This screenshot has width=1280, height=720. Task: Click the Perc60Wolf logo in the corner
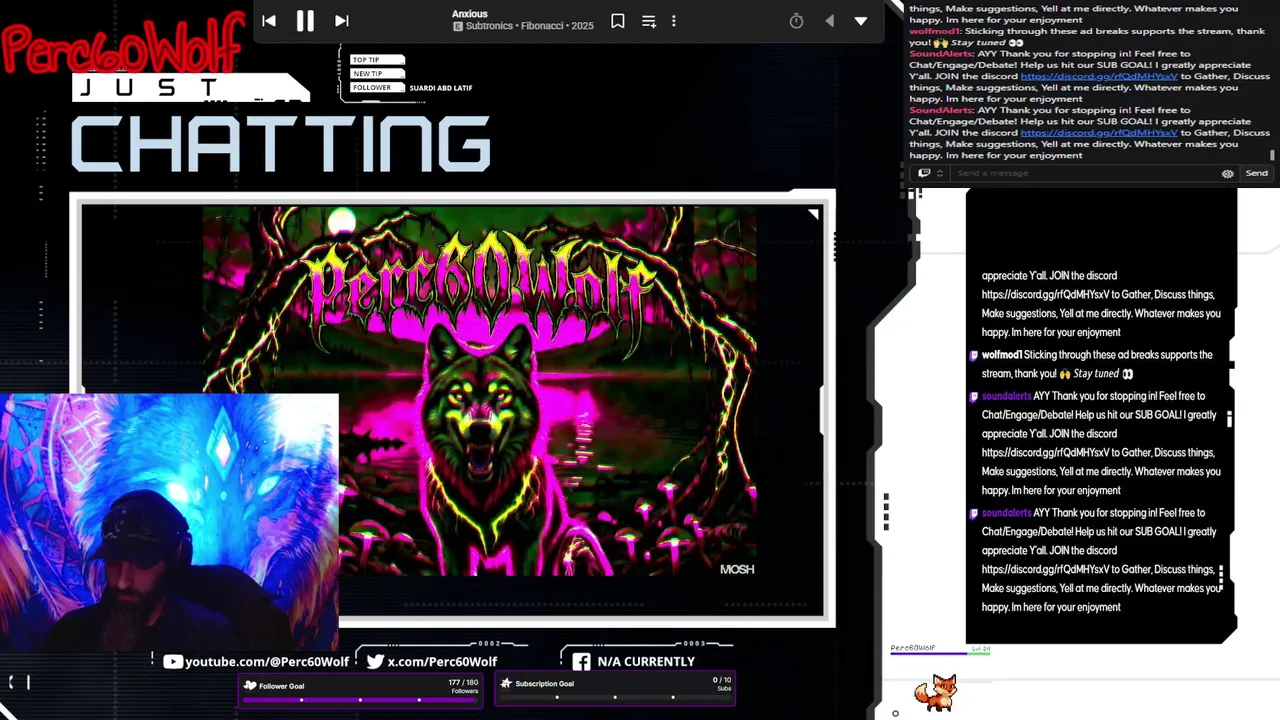click(x=122, y=44)
